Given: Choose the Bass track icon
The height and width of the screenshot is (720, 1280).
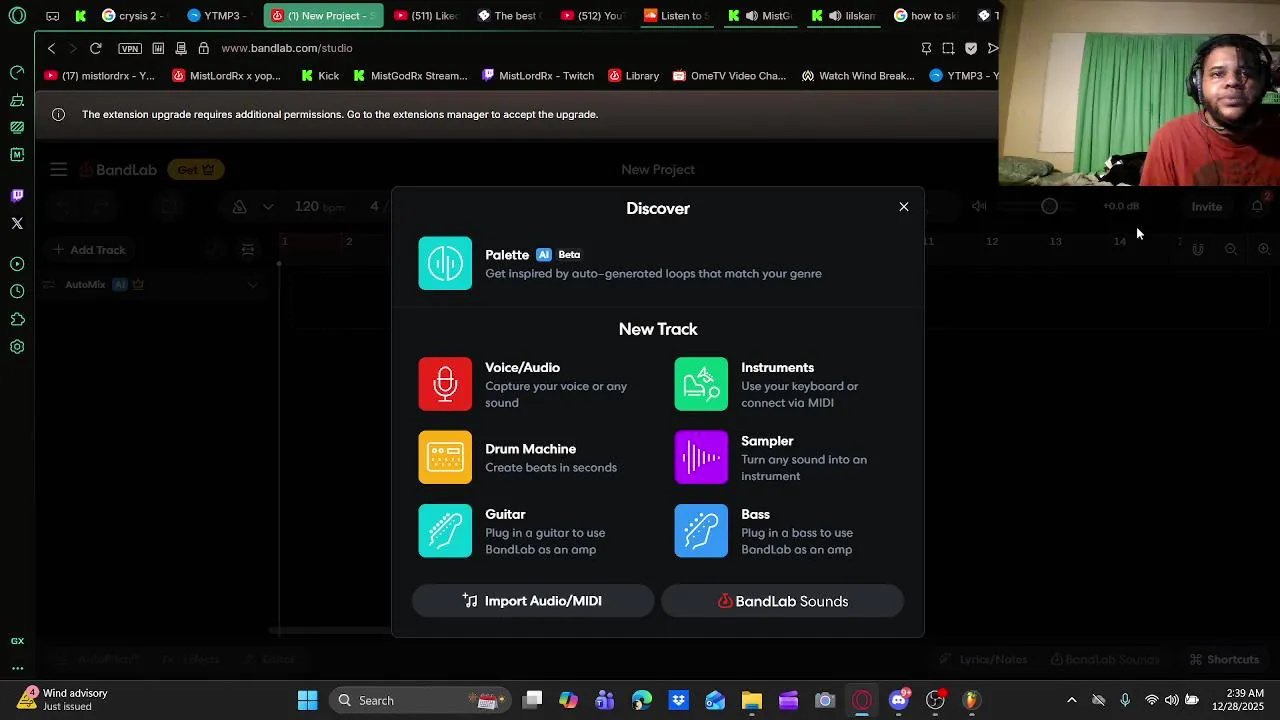Looking at the screenshot, I should coord(701,530).
